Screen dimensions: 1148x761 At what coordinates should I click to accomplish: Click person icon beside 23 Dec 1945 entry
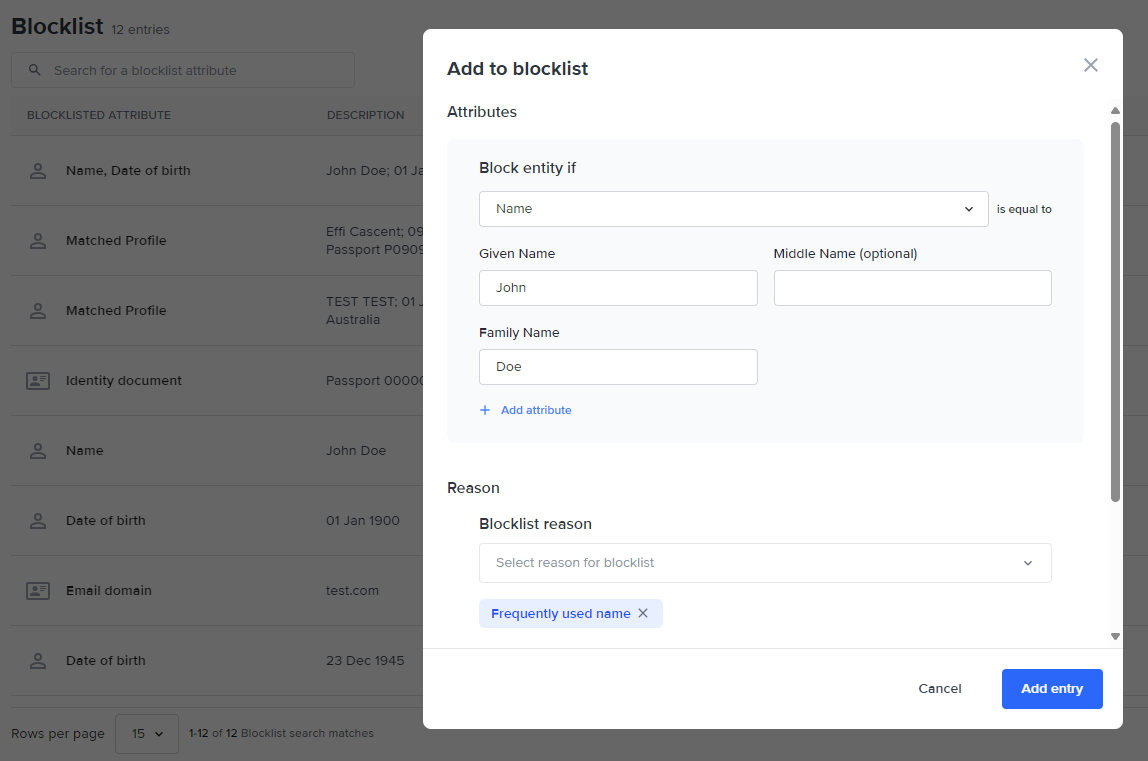click(38, 661)
